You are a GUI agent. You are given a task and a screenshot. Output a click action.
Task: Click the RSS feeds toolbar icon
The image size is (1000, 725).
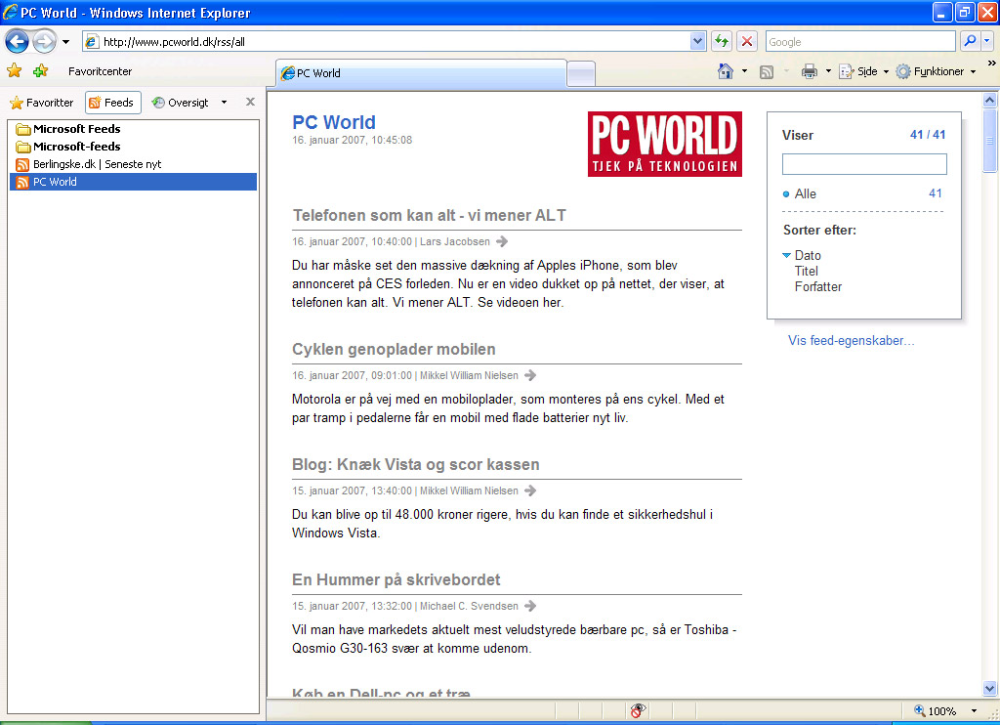pos(767,72)
